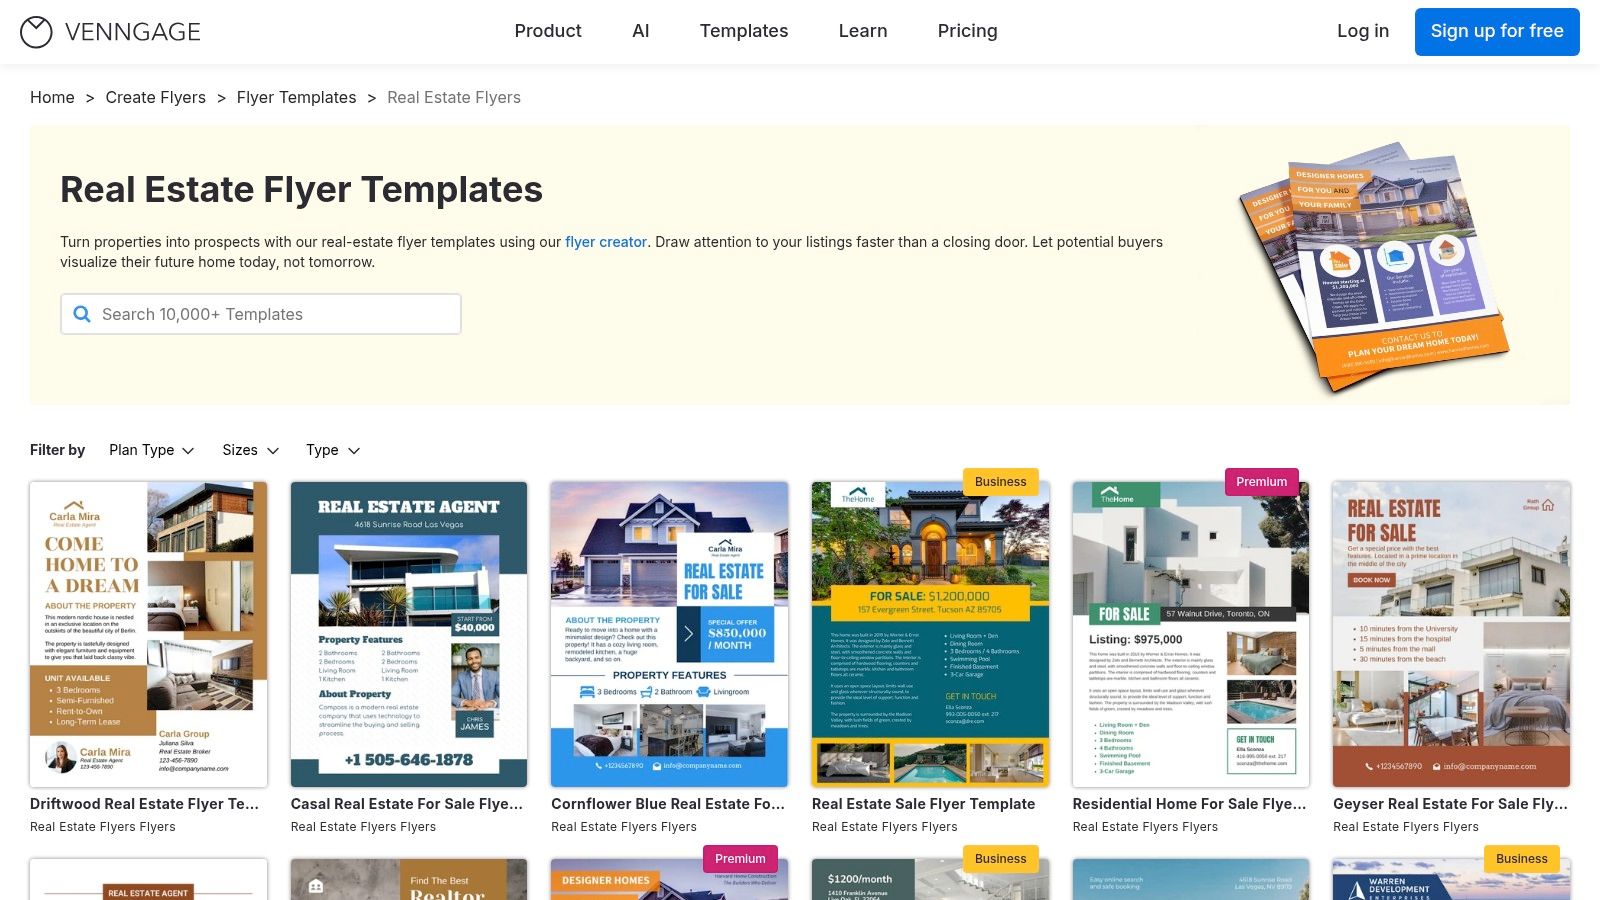Click the hero flyer stack illustration

(x=1372, y=265)
